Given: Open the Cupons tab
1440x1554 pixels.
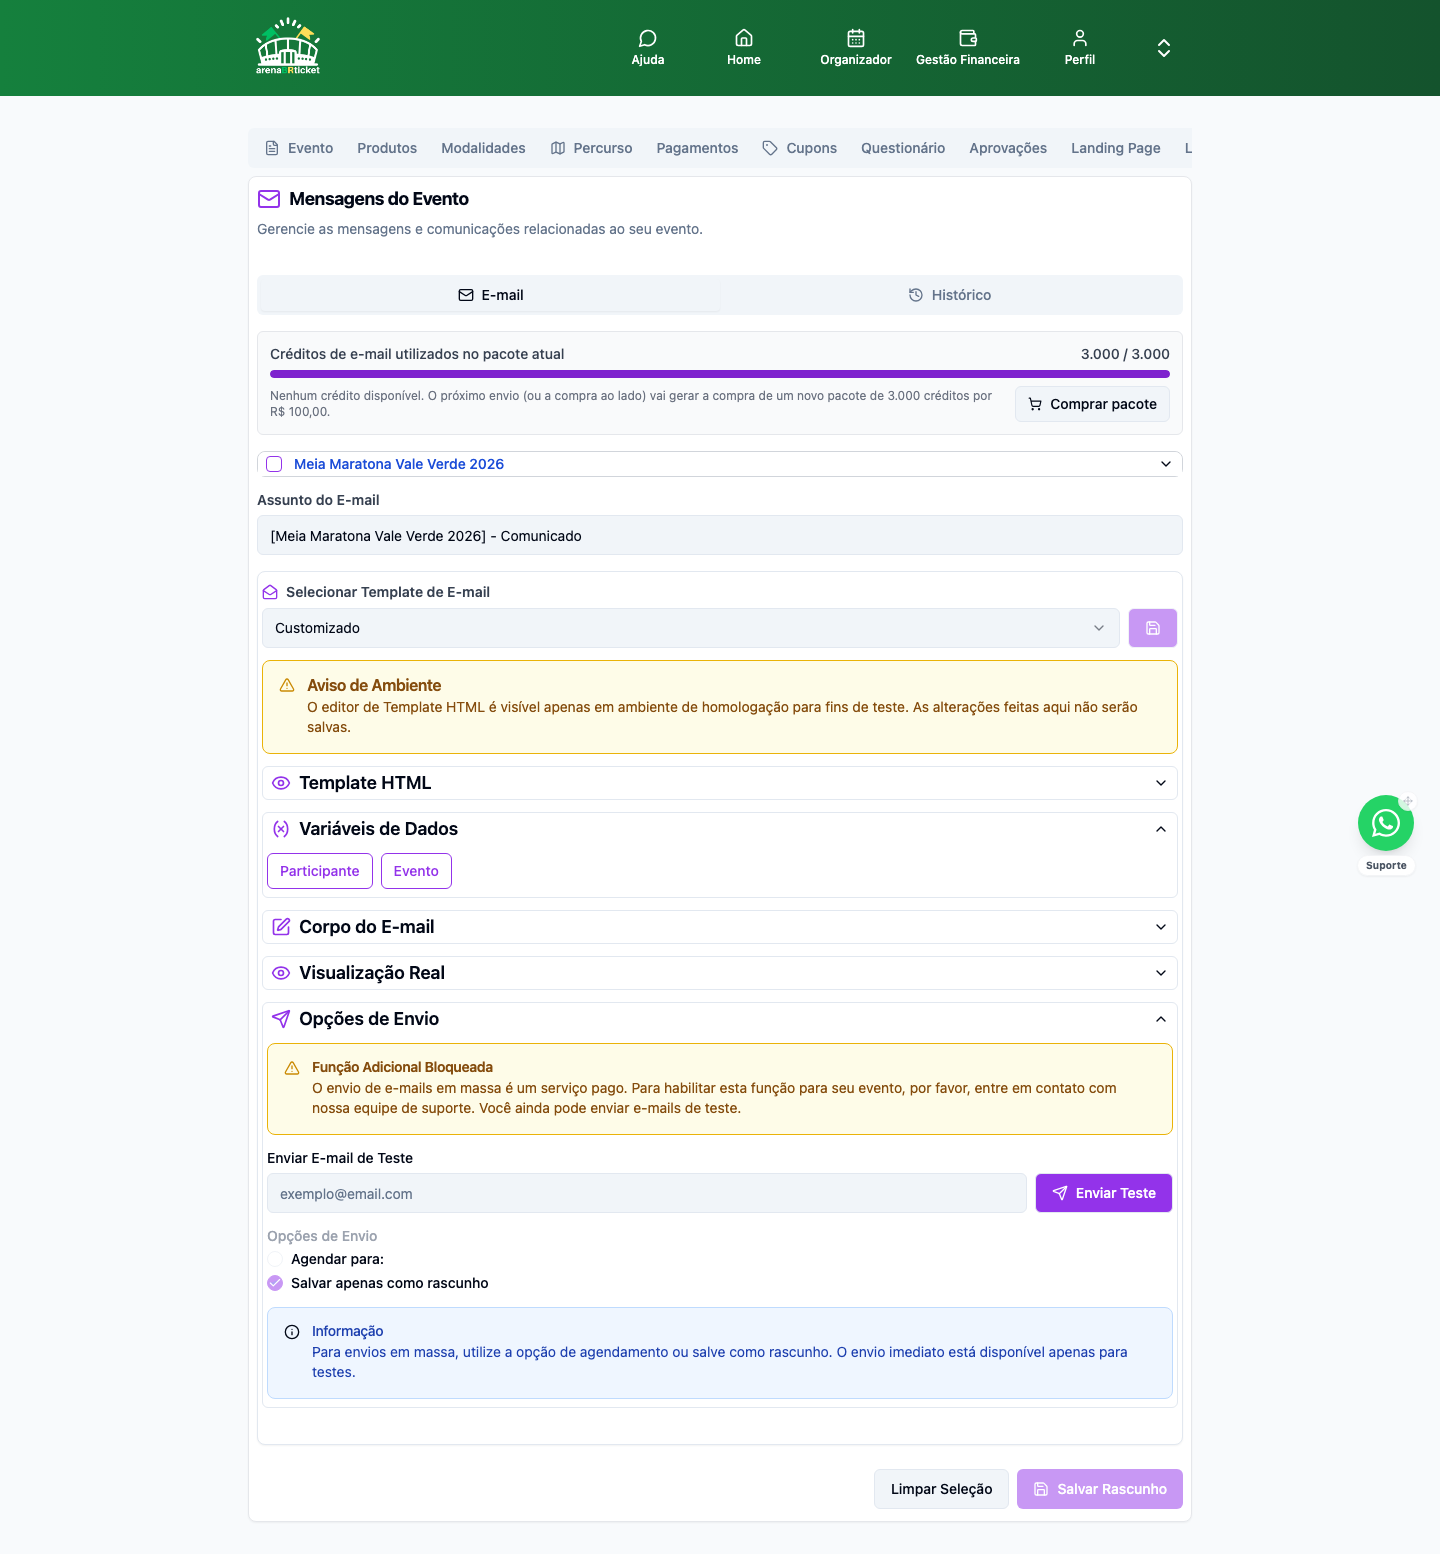Looking at the screenshot, I should pos(799,148).
